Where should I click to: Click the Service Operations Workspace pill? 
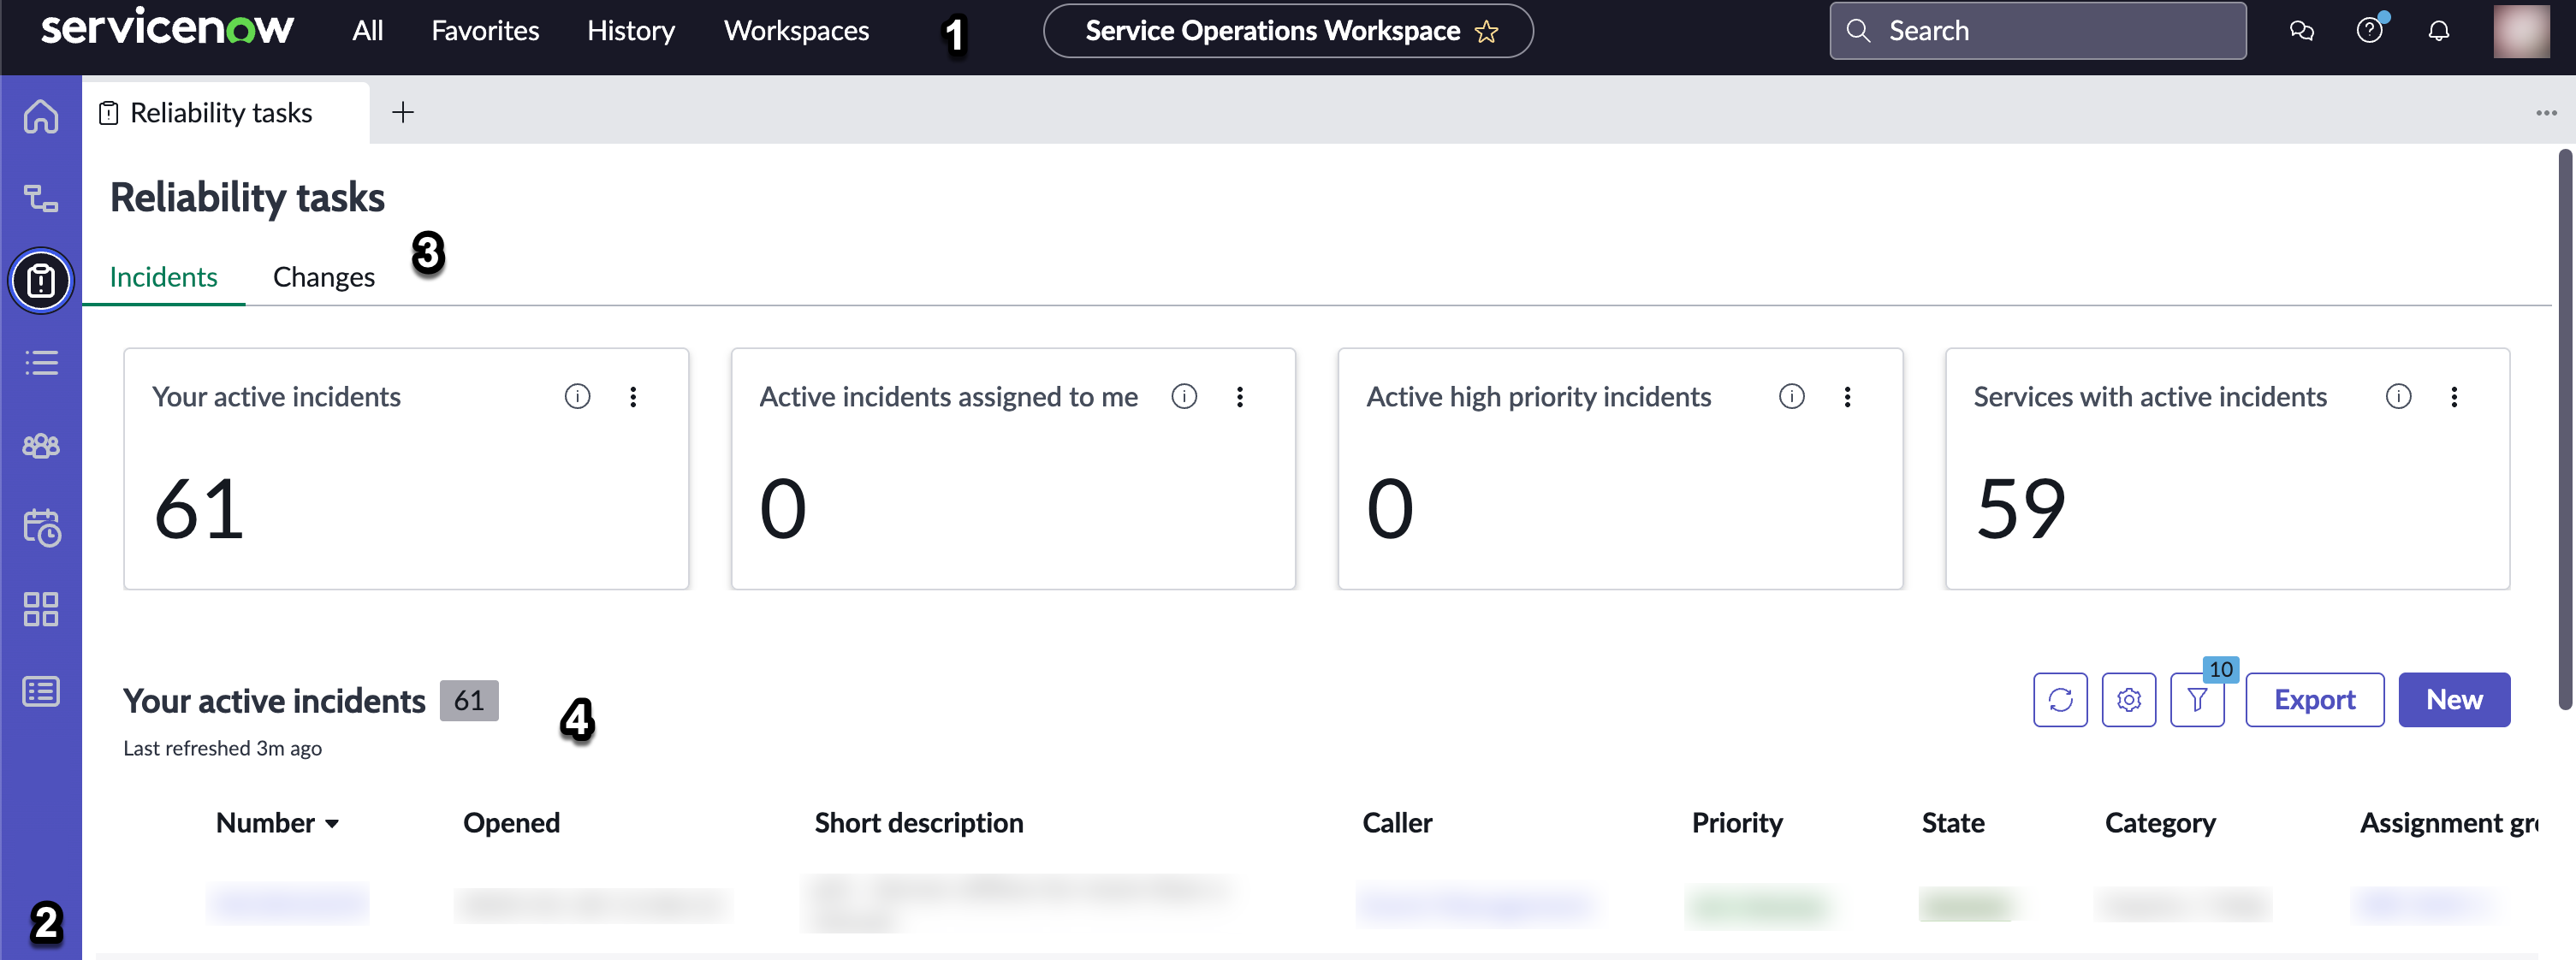coord(1287,31)
